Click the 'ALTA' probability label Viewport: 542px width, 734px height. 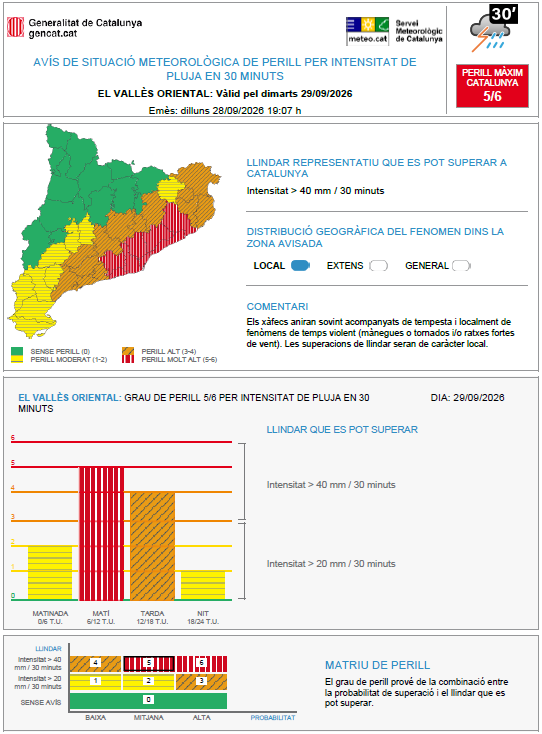pos(202,717)
